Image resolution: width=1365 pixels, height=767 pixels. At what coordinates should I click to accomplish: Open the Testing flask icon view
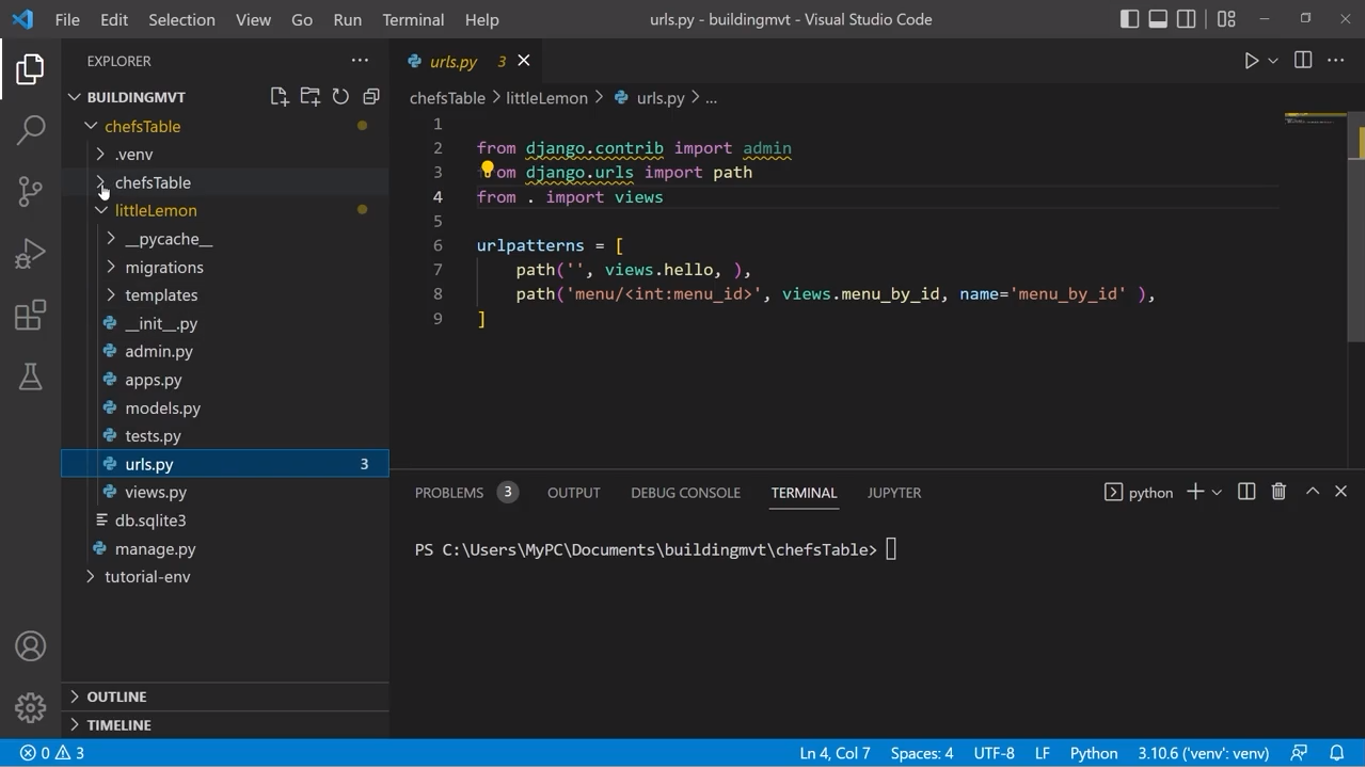tap(30, 377)
